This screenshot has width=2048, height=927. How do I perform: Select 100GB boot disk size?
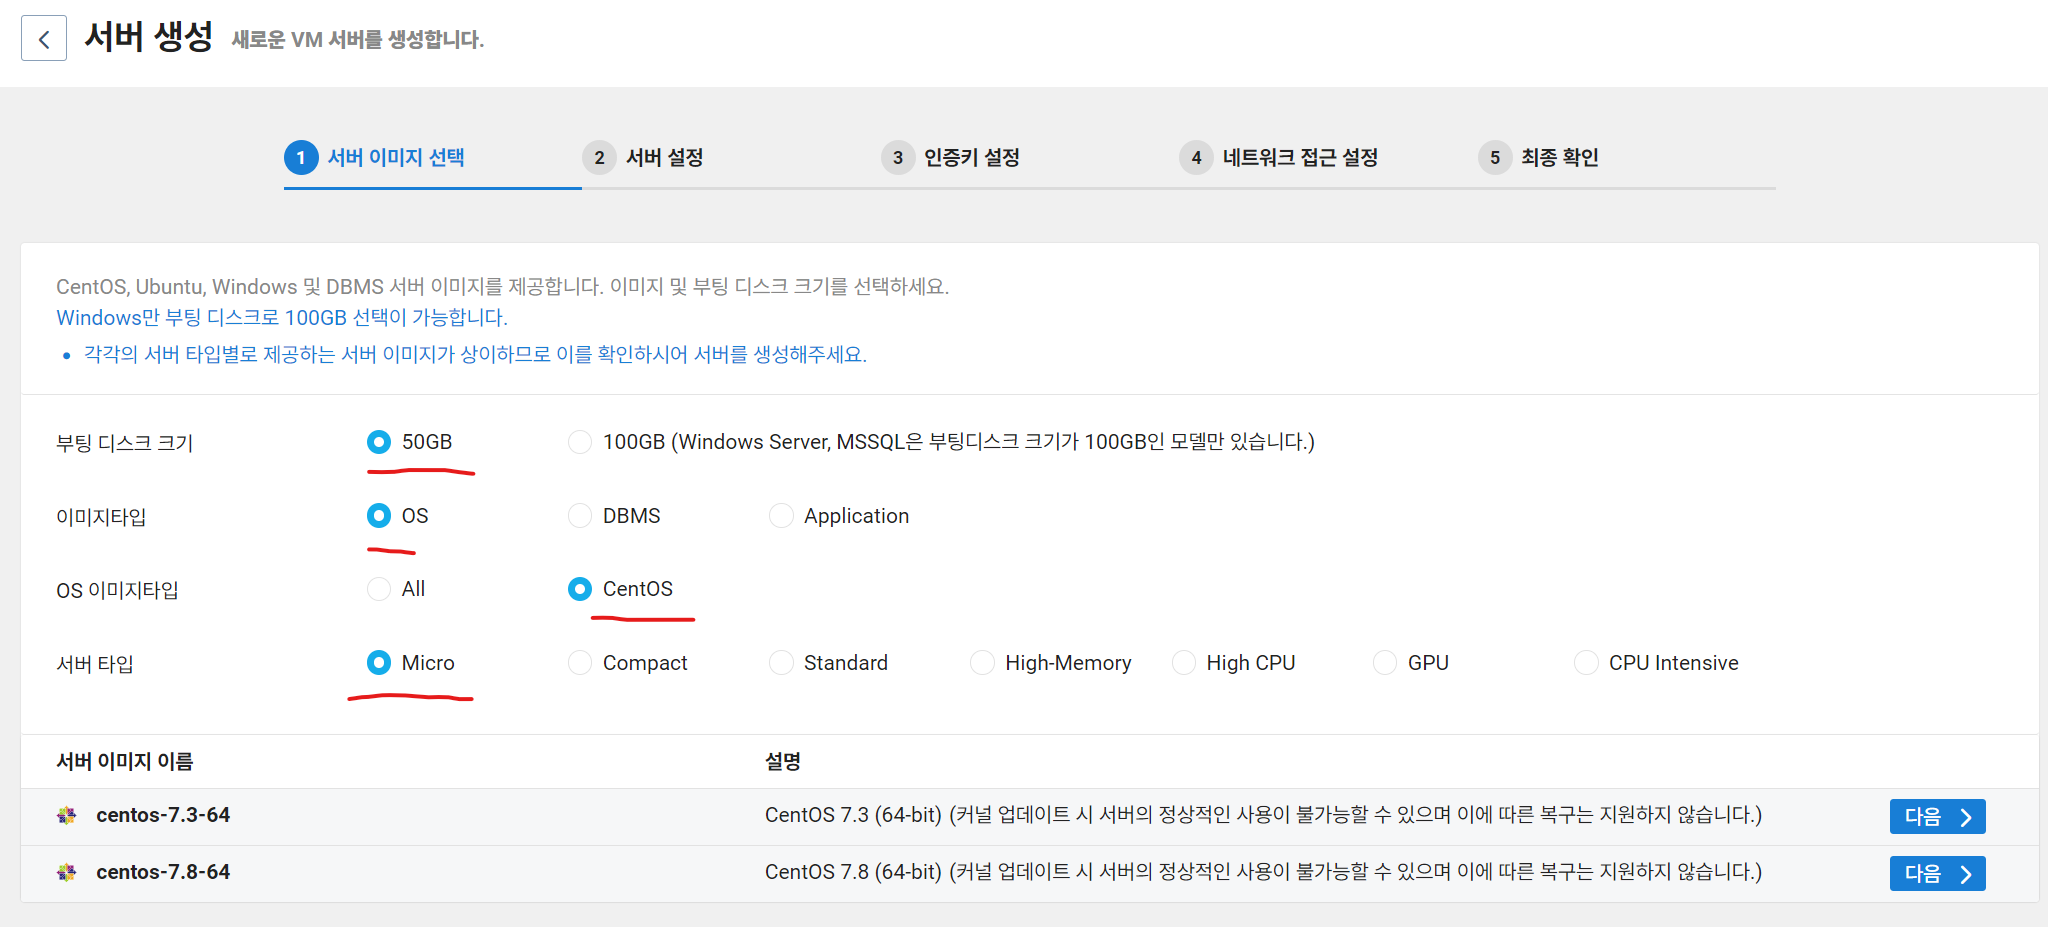580,442
